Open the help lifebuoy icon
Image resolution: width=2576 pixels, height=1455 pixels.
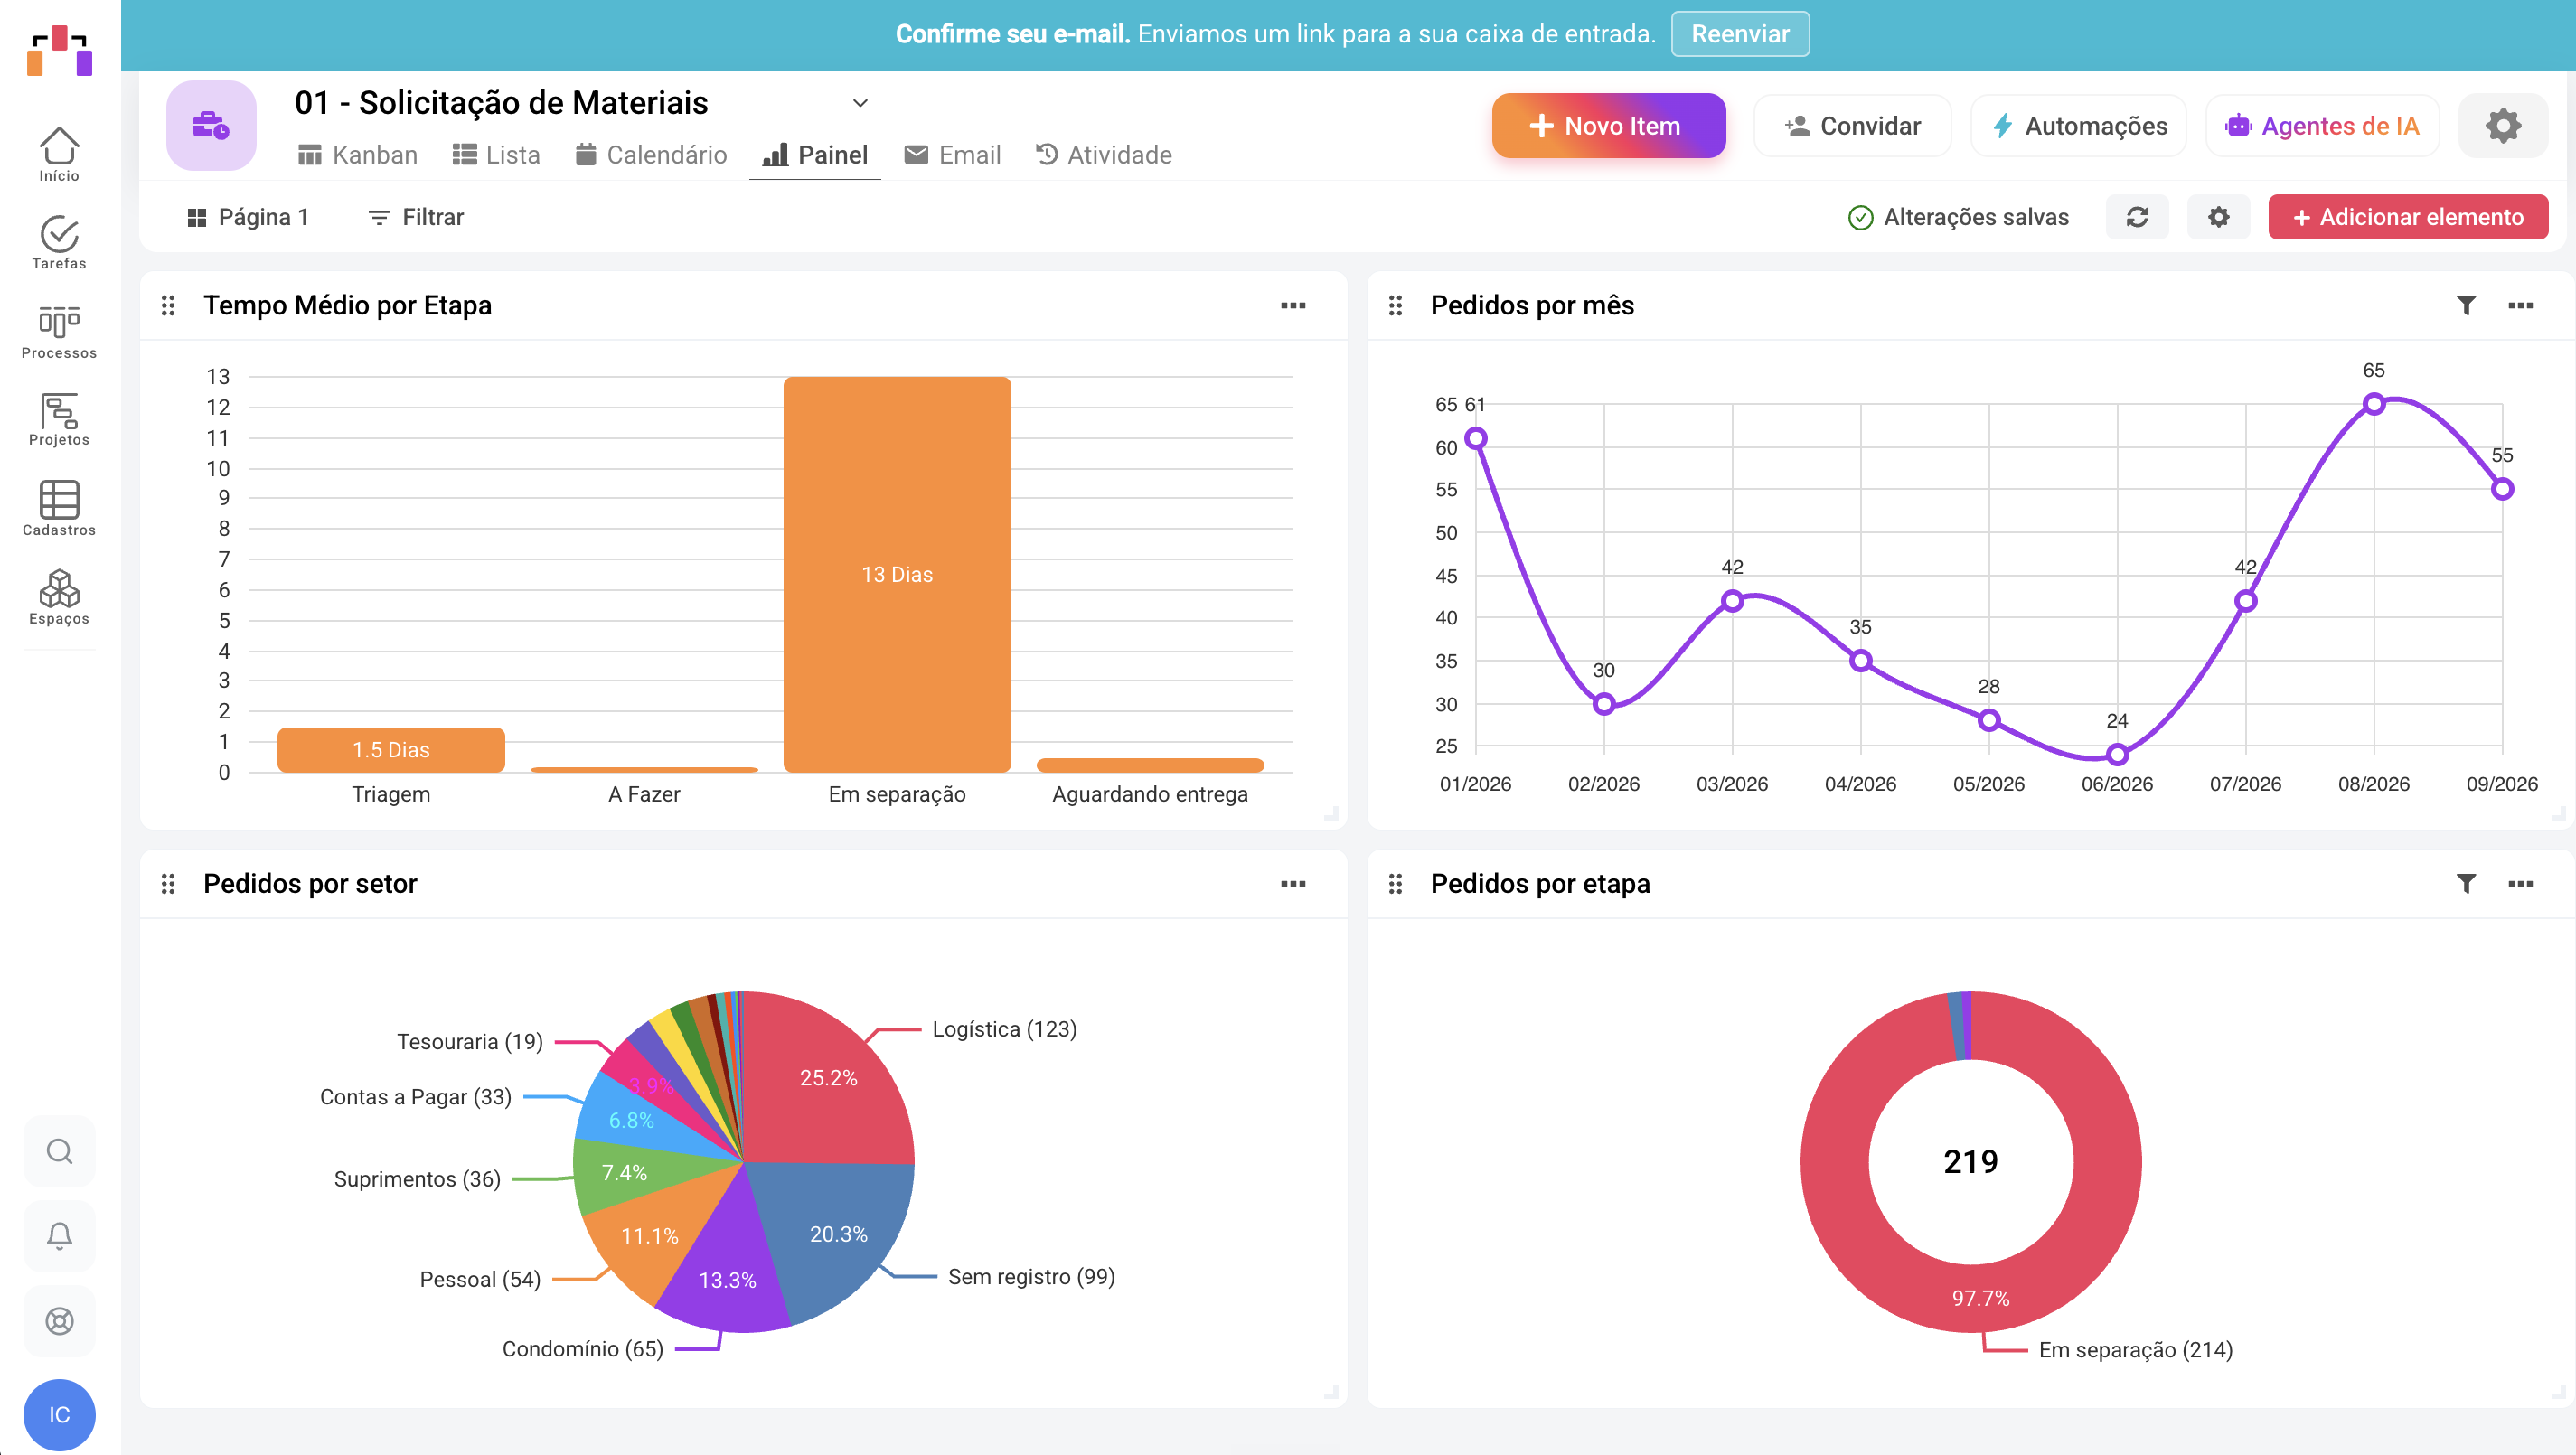59,1321
